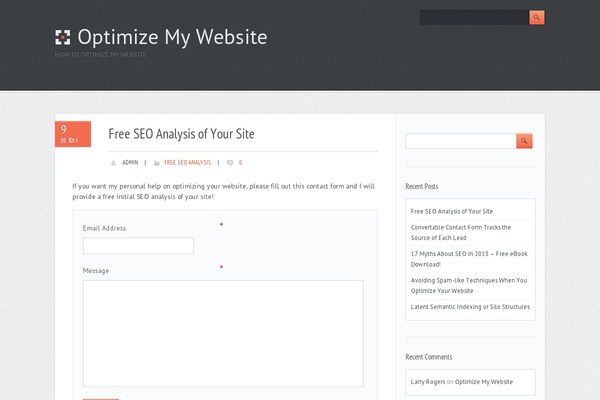
Task: Open recent post Free SEO Analysis of Your Site
Action: (452, 211)
